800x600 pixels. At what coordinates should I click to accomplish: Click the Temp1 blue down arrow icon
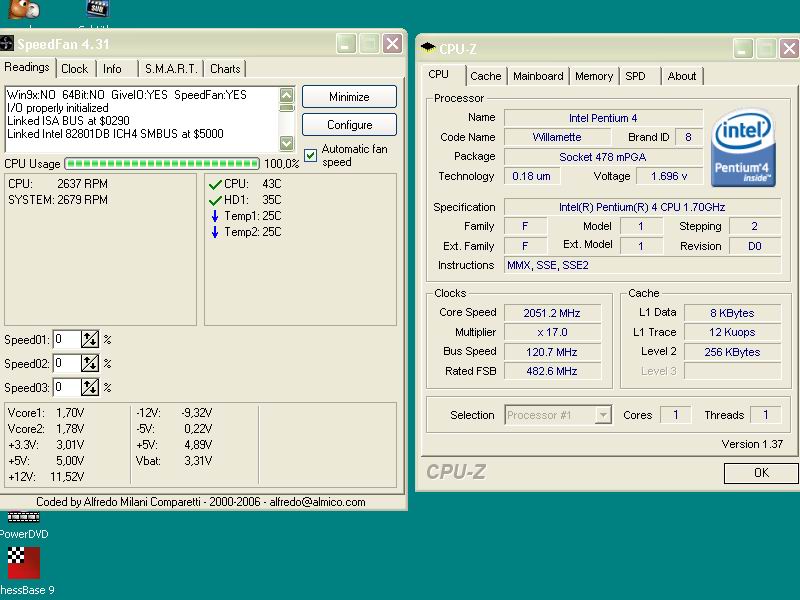215,216
